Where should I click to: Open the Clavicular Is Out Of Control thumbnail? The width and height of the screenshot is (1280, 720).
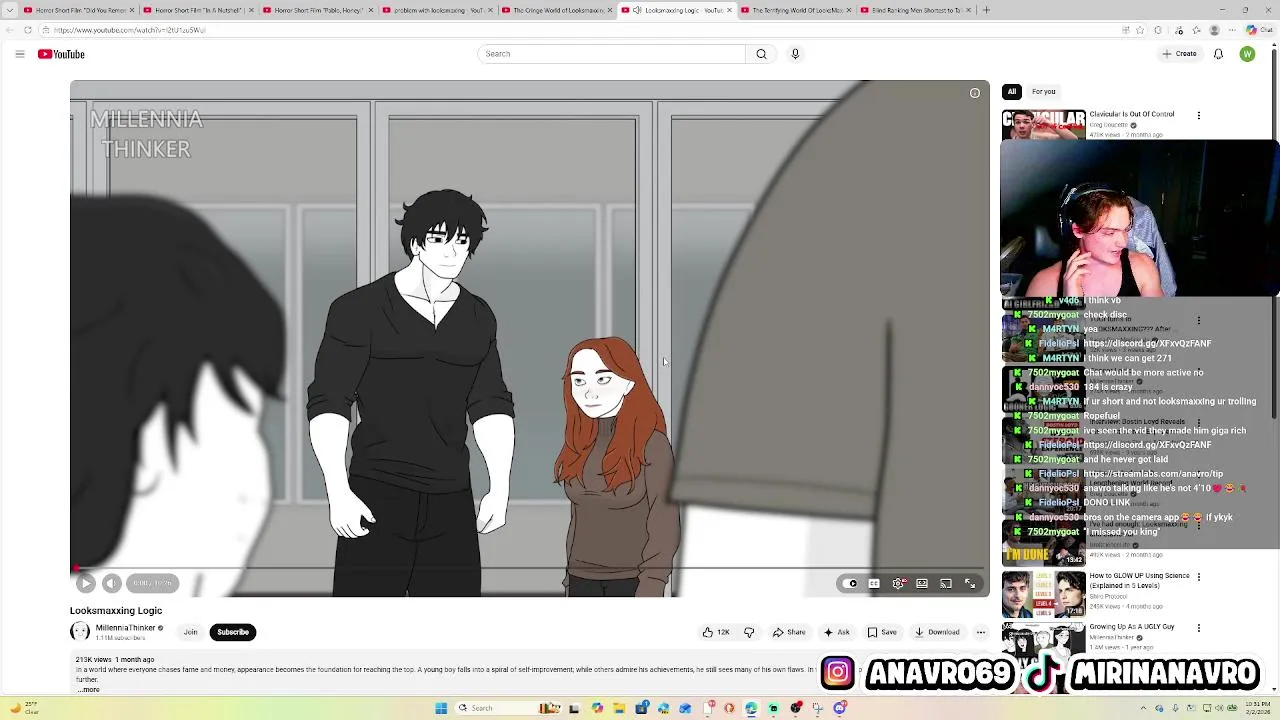[x=1043, y=124]
